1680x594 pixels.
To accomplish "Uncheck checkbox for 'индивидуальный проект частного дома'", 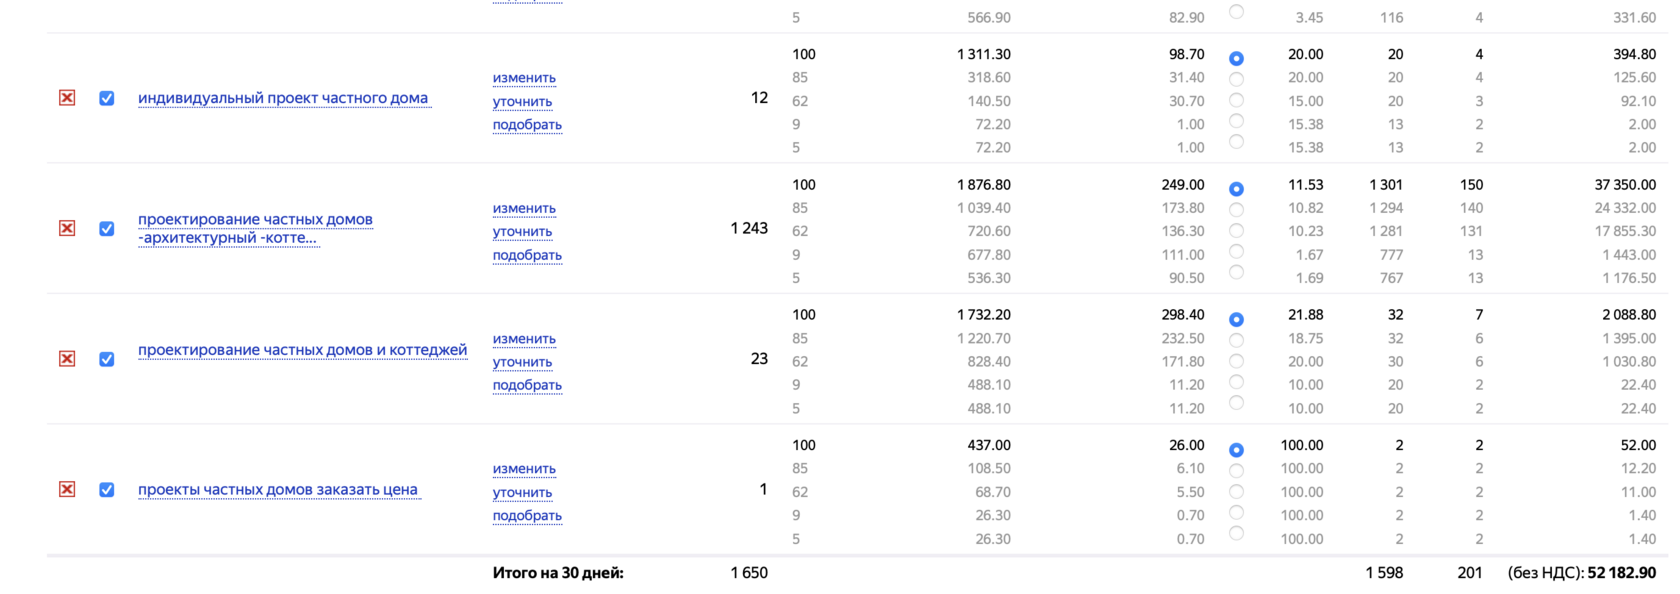I will [107, 98].
